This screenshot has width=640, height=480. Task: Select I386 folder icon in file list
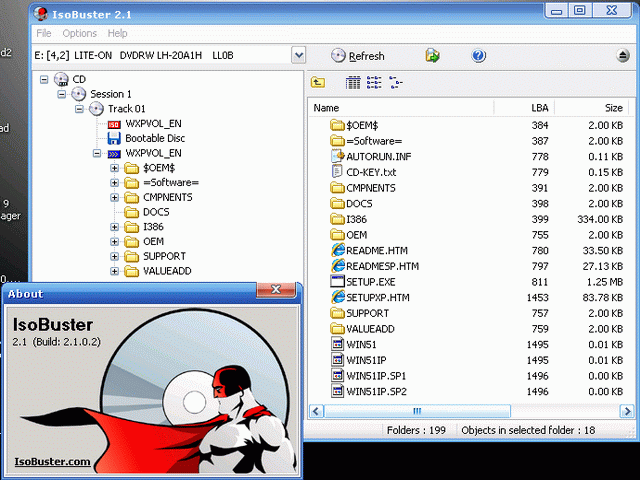pyautogui.click(x=337, y=219)
